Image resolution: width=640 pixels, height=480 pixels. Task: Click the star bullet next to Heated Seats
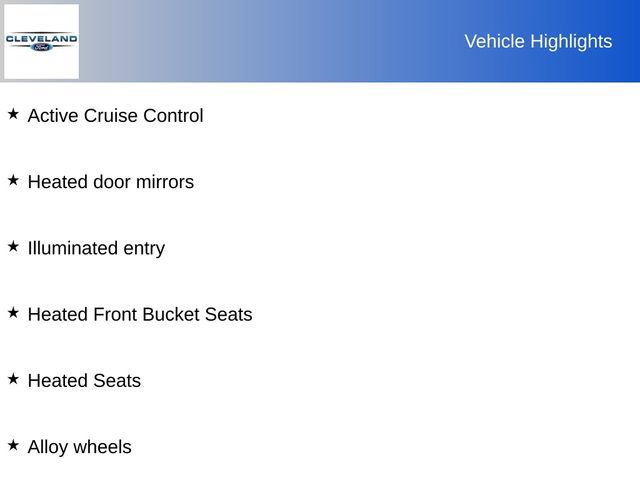point(13,378)
